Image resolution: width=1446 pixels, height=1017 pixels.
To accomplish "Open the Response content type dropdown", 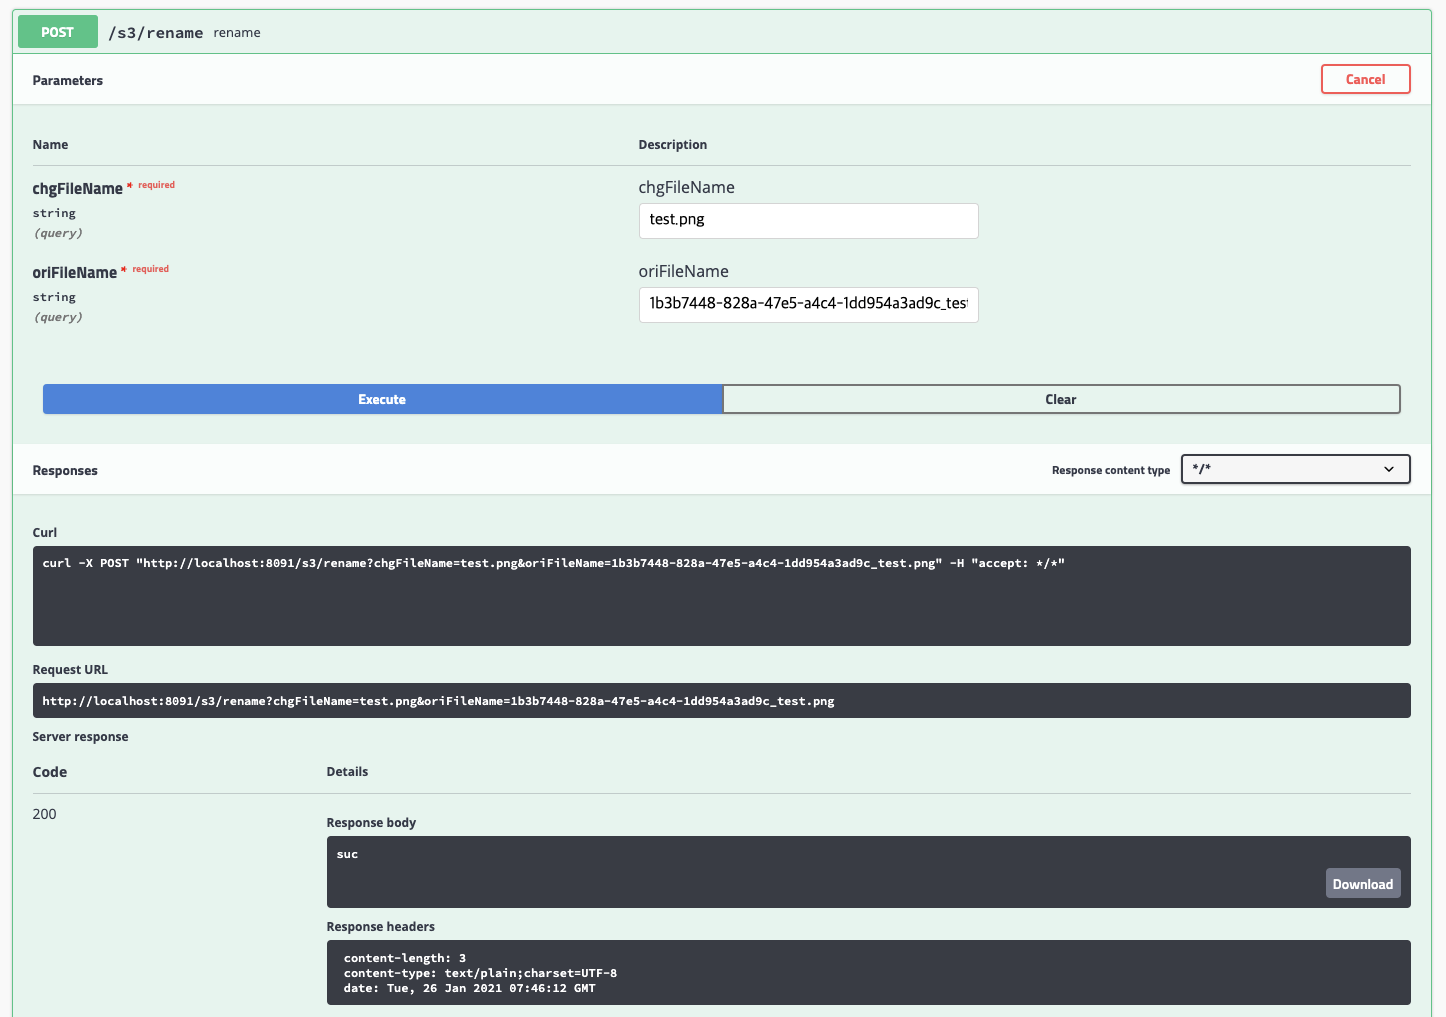I will pos(1295,469).
